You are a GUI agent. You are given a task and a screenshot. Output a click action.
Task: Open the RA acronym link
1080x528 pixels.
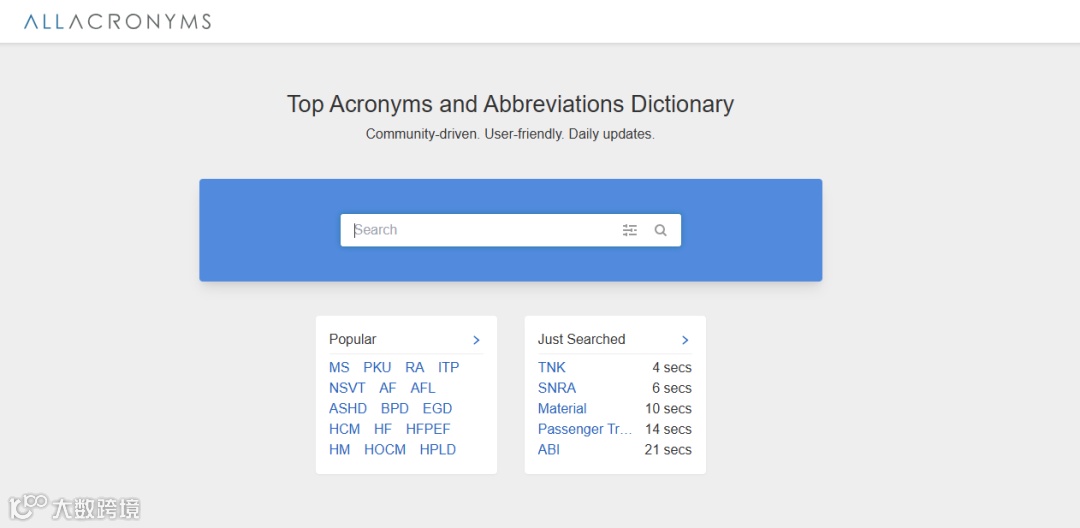pos(415,368)
